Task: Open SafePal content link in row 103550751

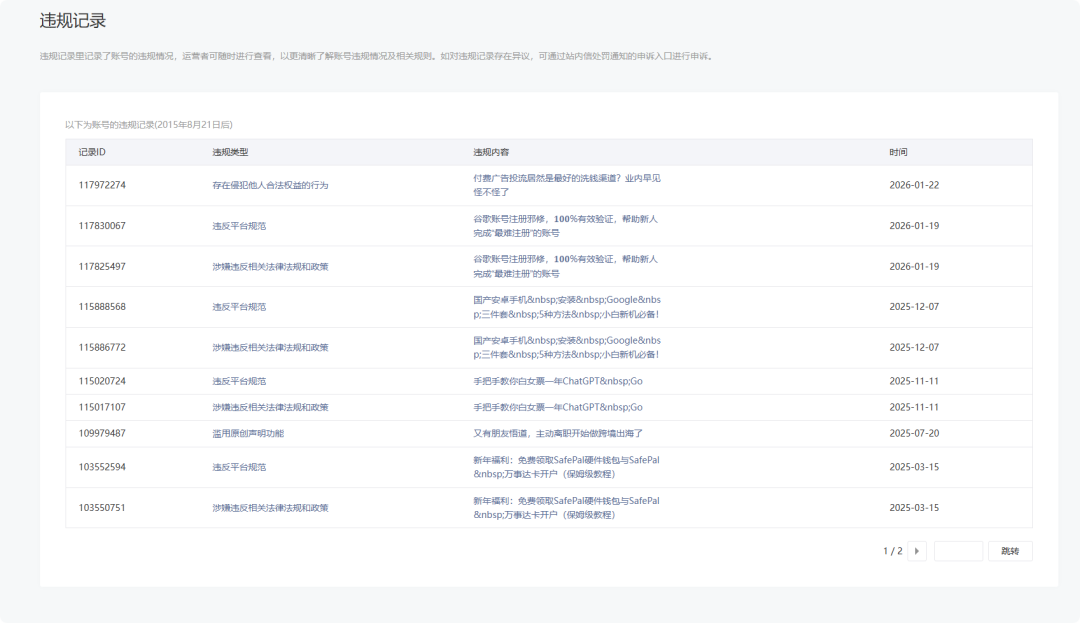Action: [566, 508]
